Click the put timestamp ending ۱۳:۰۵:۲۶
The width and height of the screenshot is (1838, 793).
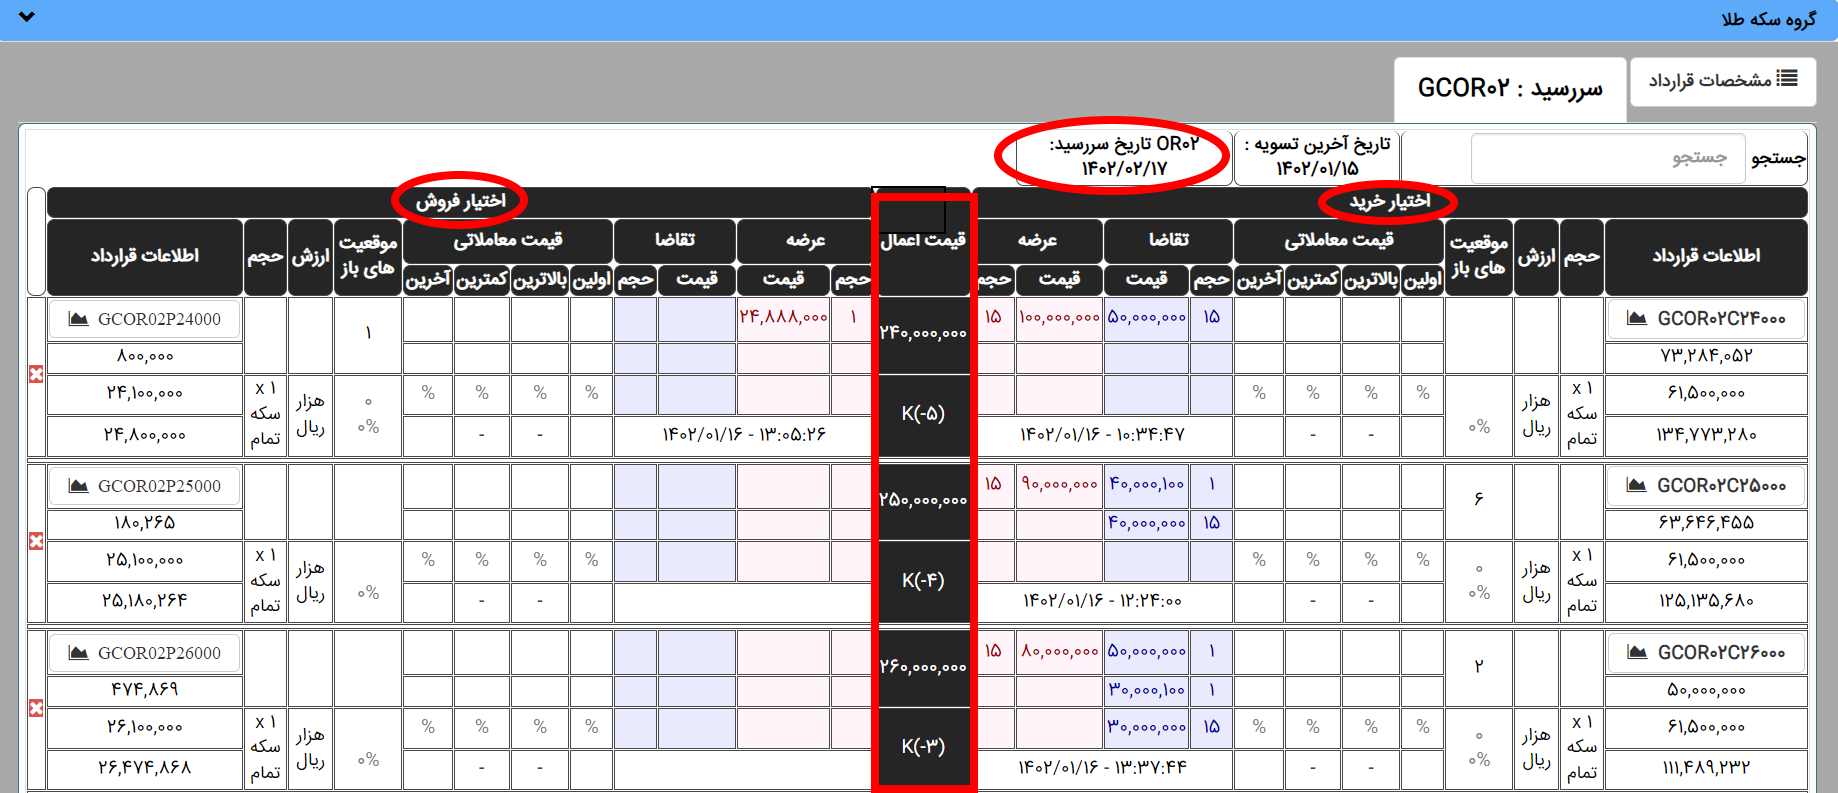(743, 435)
